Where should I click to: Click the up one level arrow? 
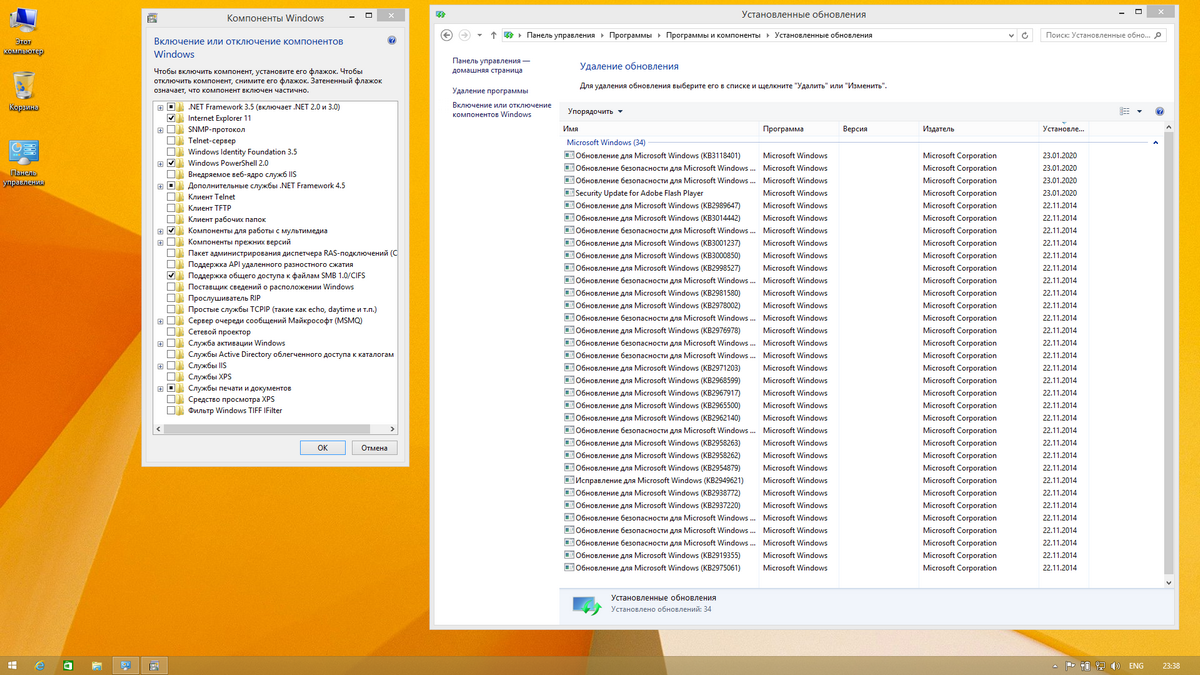(x=493, y=35)
